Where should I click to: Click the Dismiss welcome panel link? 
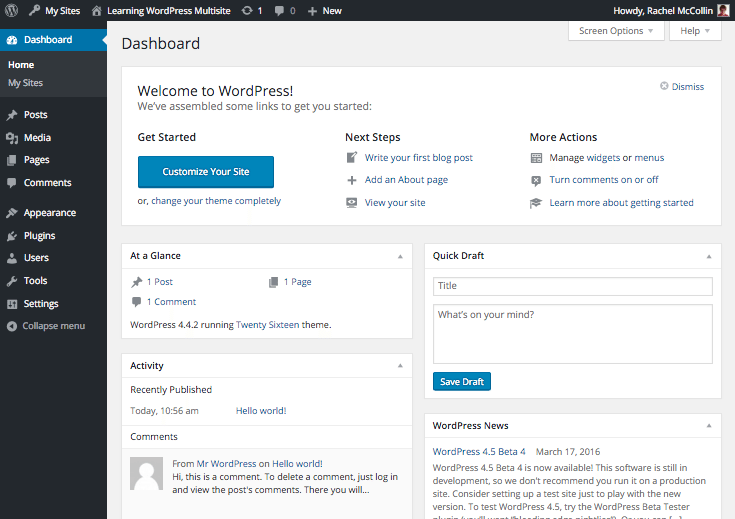tap(688, 87)
